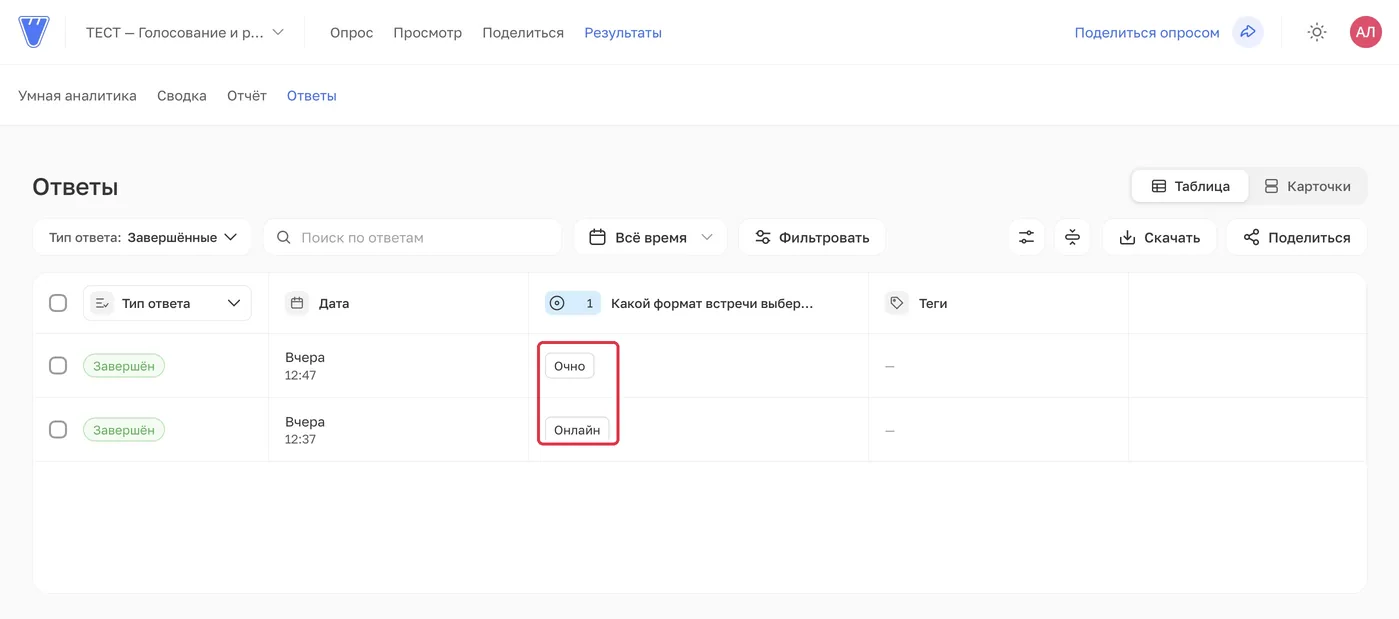Screen dimensions: 1399x619
Task: Click the Какой формат встречи column header
Action: tap(698, 303)
